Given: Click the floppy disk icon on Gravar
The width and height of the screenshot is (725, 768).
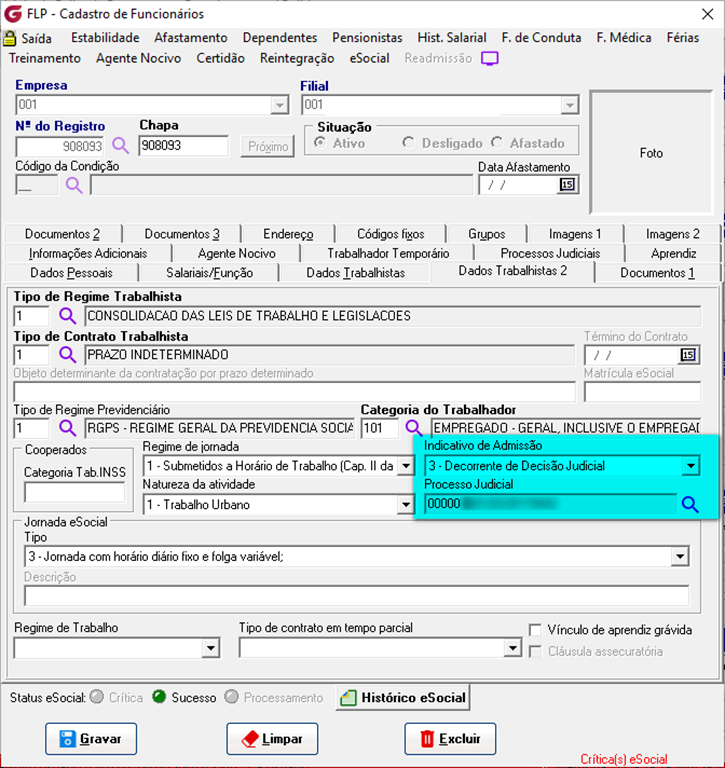Looking at the screenshot, I should tap(67, 739).
